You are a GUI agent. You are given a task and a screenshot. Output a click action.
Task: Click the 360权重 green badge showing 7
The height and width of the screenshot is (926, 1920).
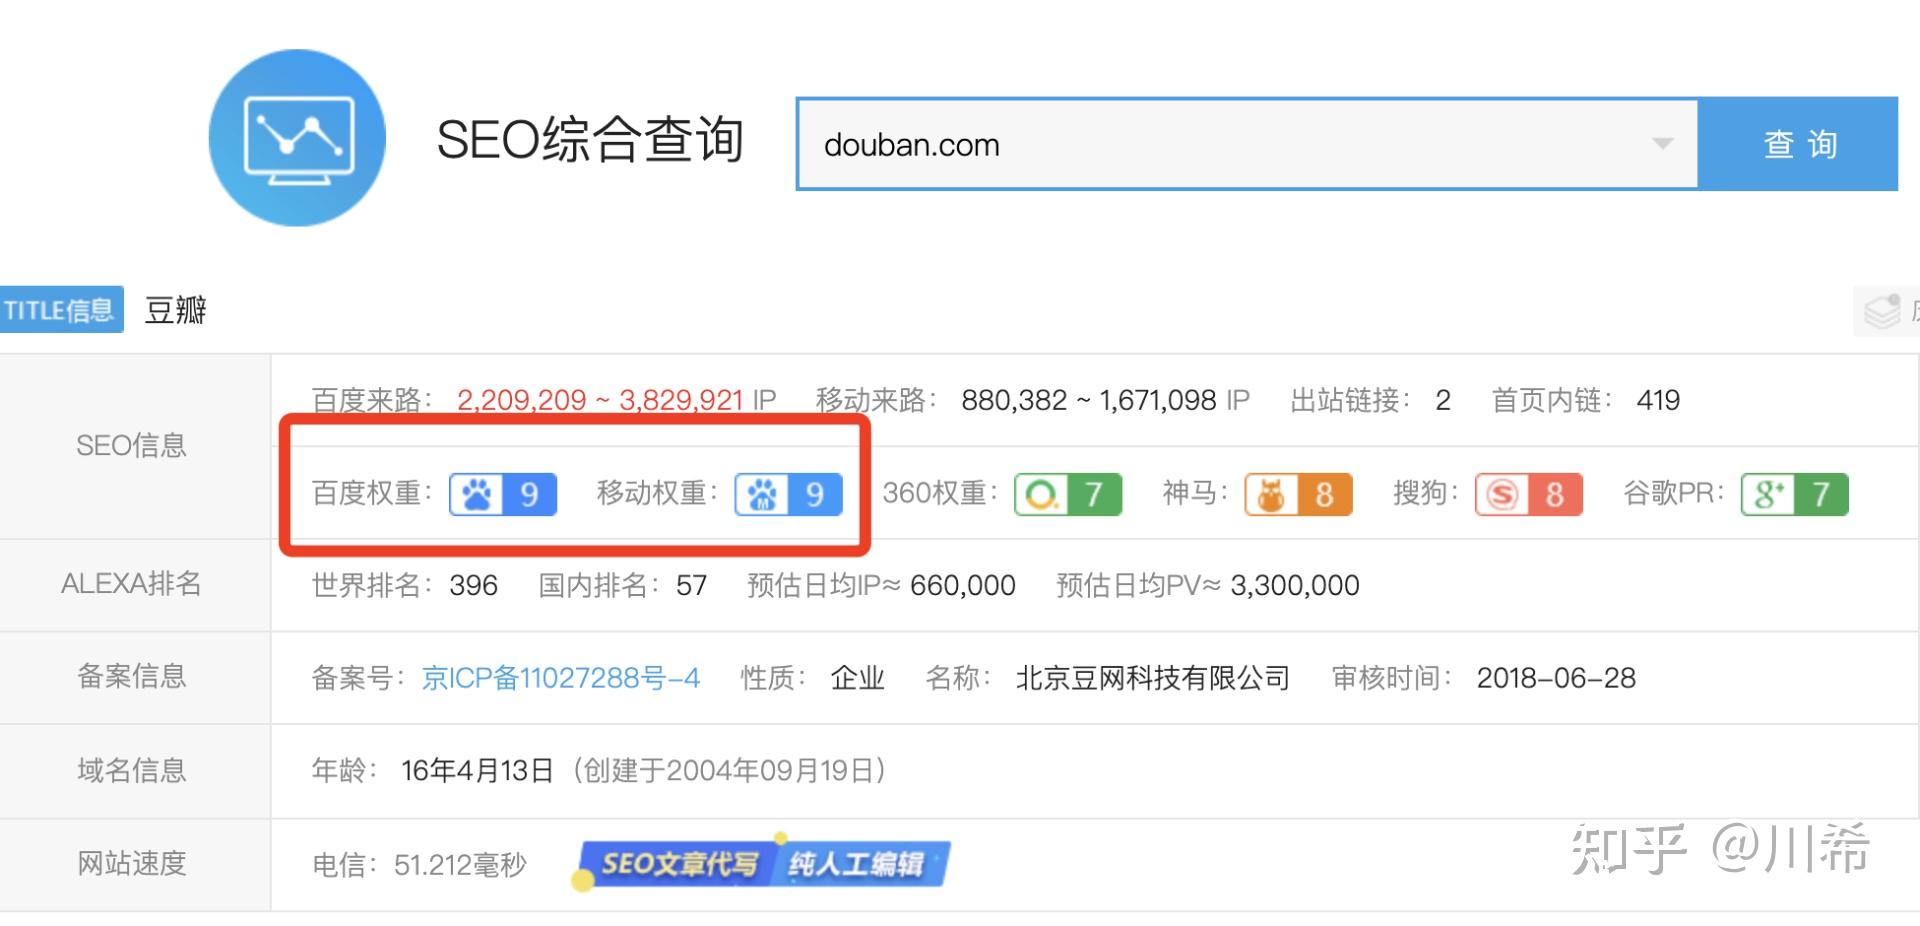tap(1068, 494)
